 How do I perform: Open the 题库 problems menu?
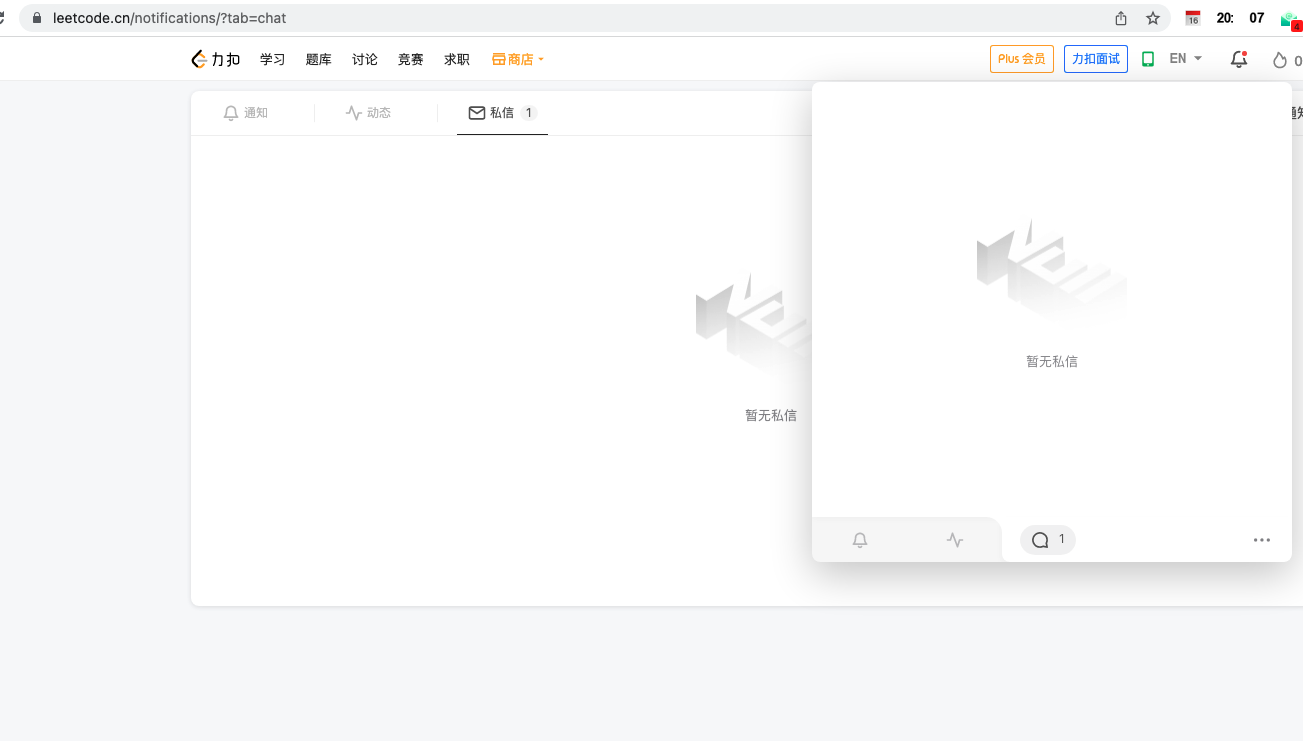318,59
